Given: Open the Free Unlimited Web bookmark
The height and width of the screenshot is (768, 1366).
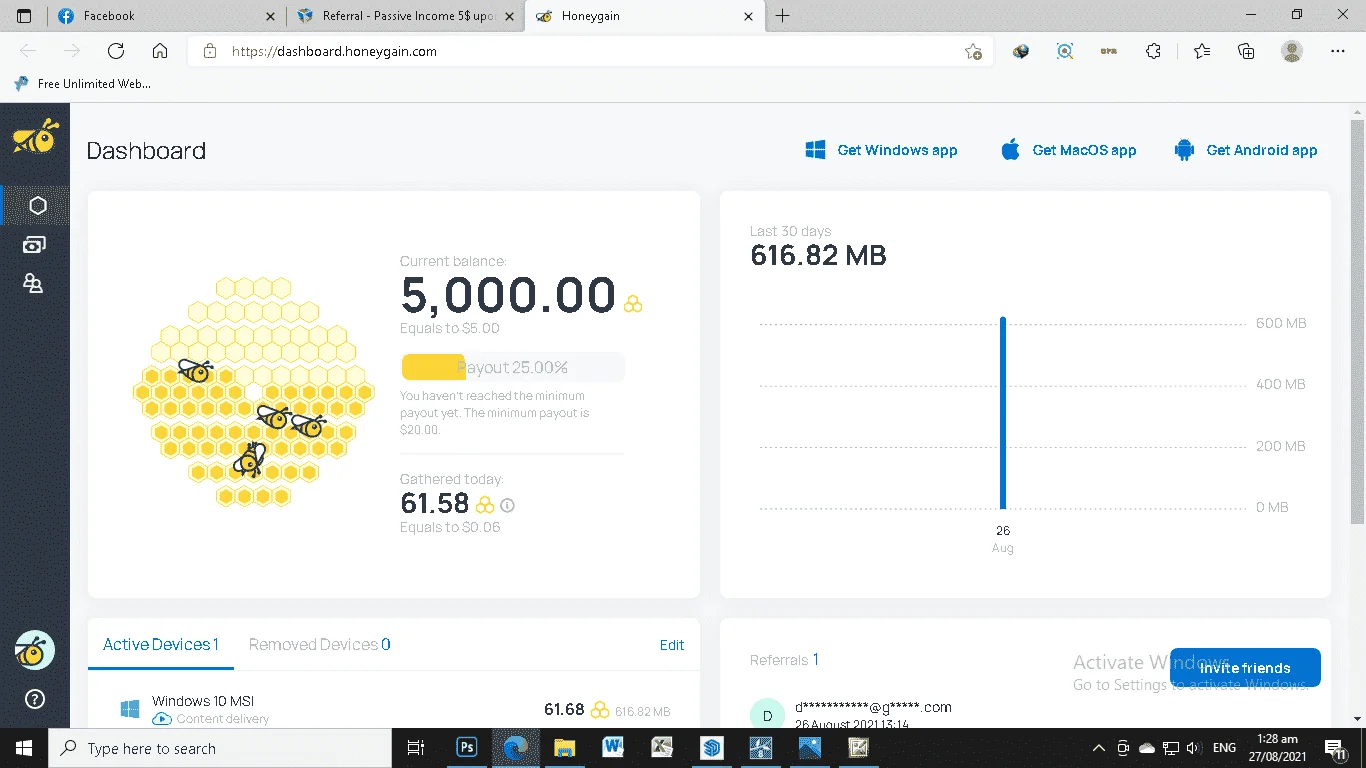Looking at the screenshot, I should tap(83, 84).
